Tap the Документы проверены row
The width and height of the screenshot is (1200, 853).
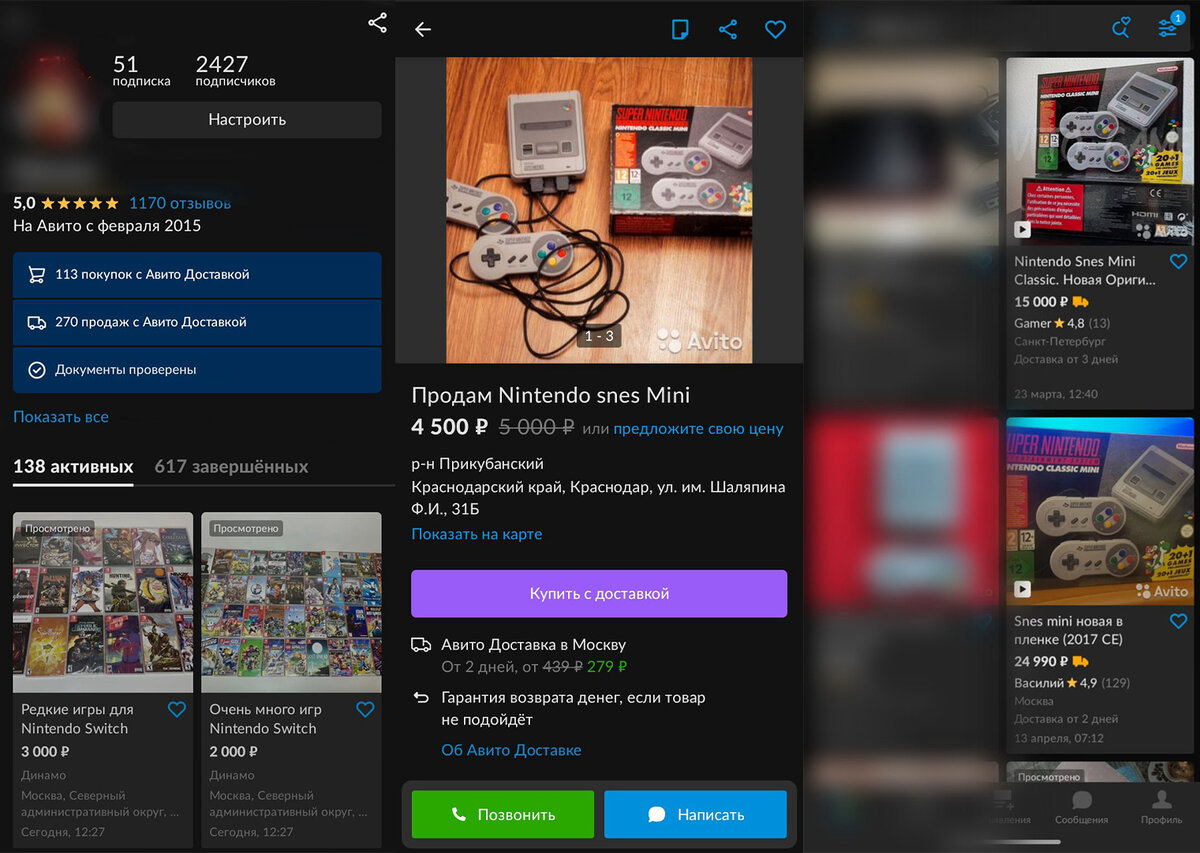coord(197,370)
